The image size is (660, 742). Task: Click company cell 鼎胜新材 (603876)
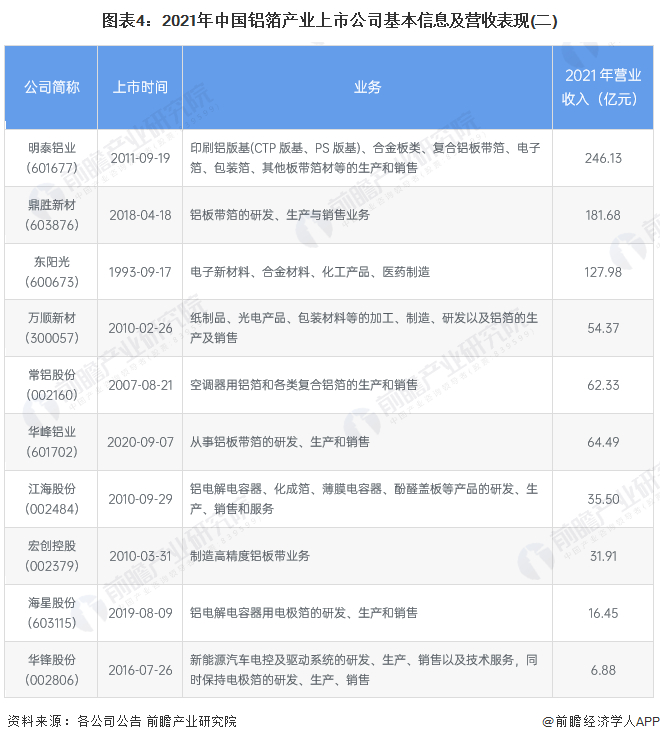[x=52, y=215]
